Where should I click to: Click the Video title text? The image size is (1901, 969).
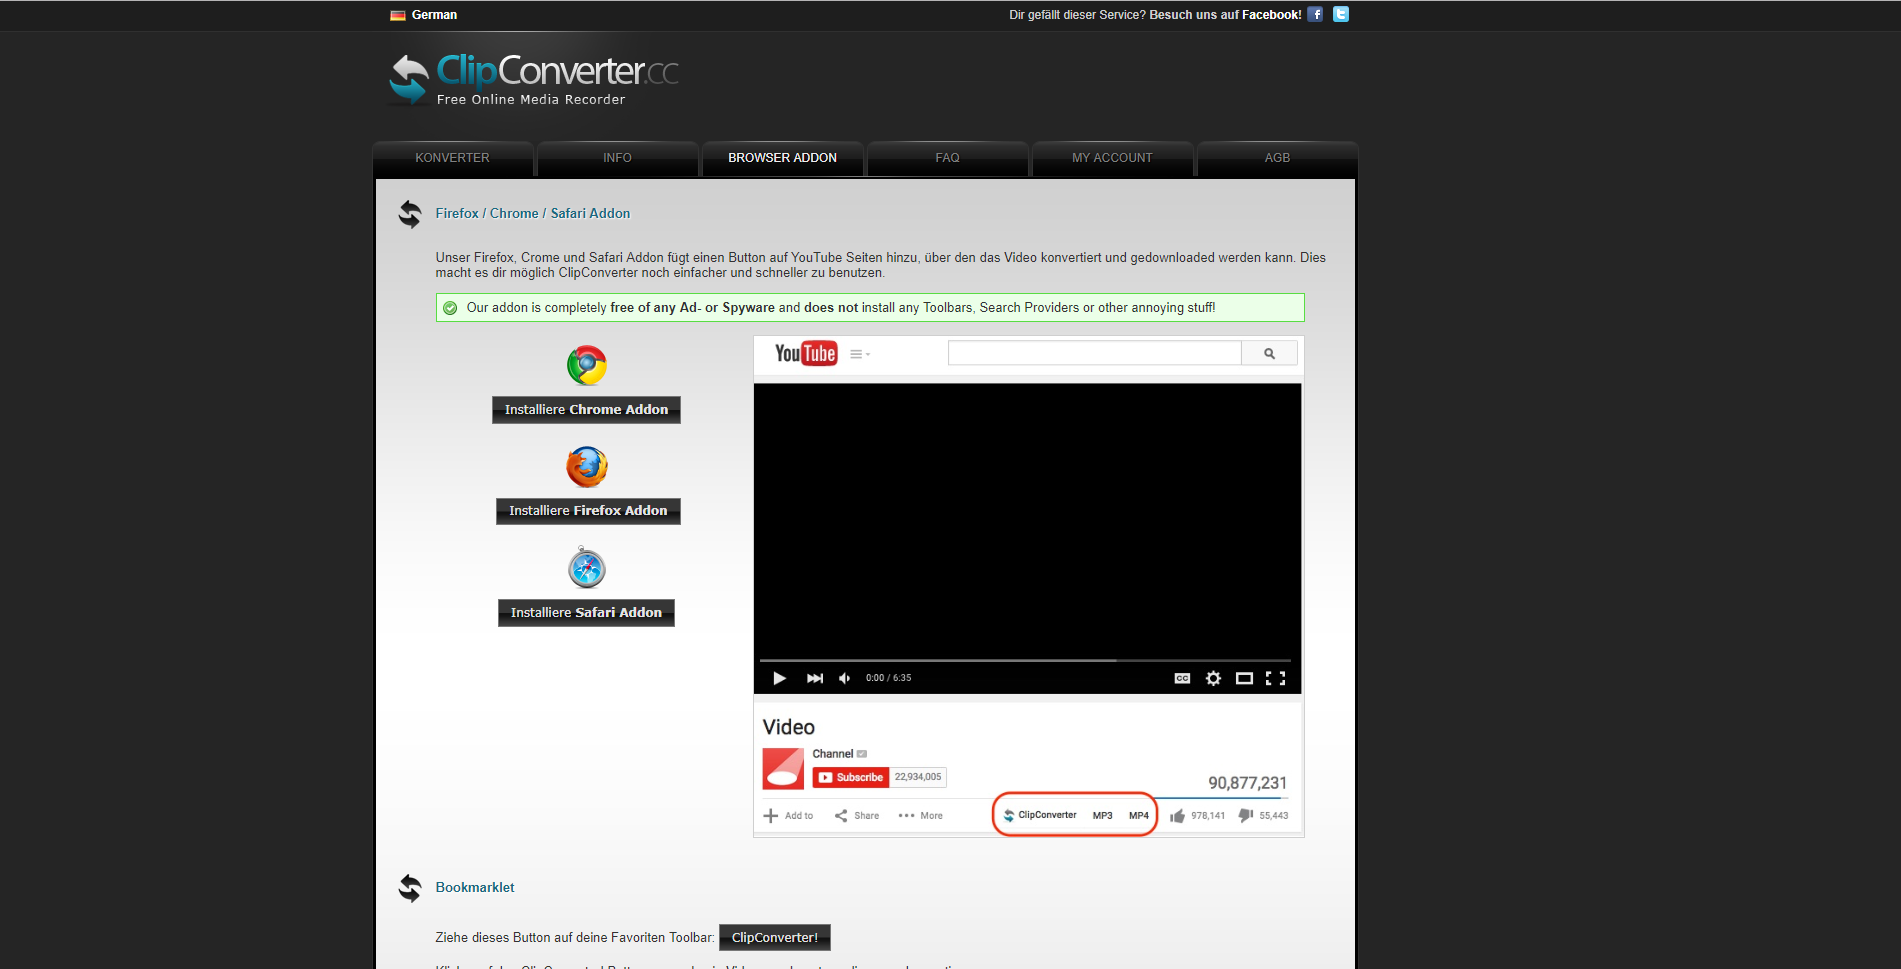[x=789, y=727]
